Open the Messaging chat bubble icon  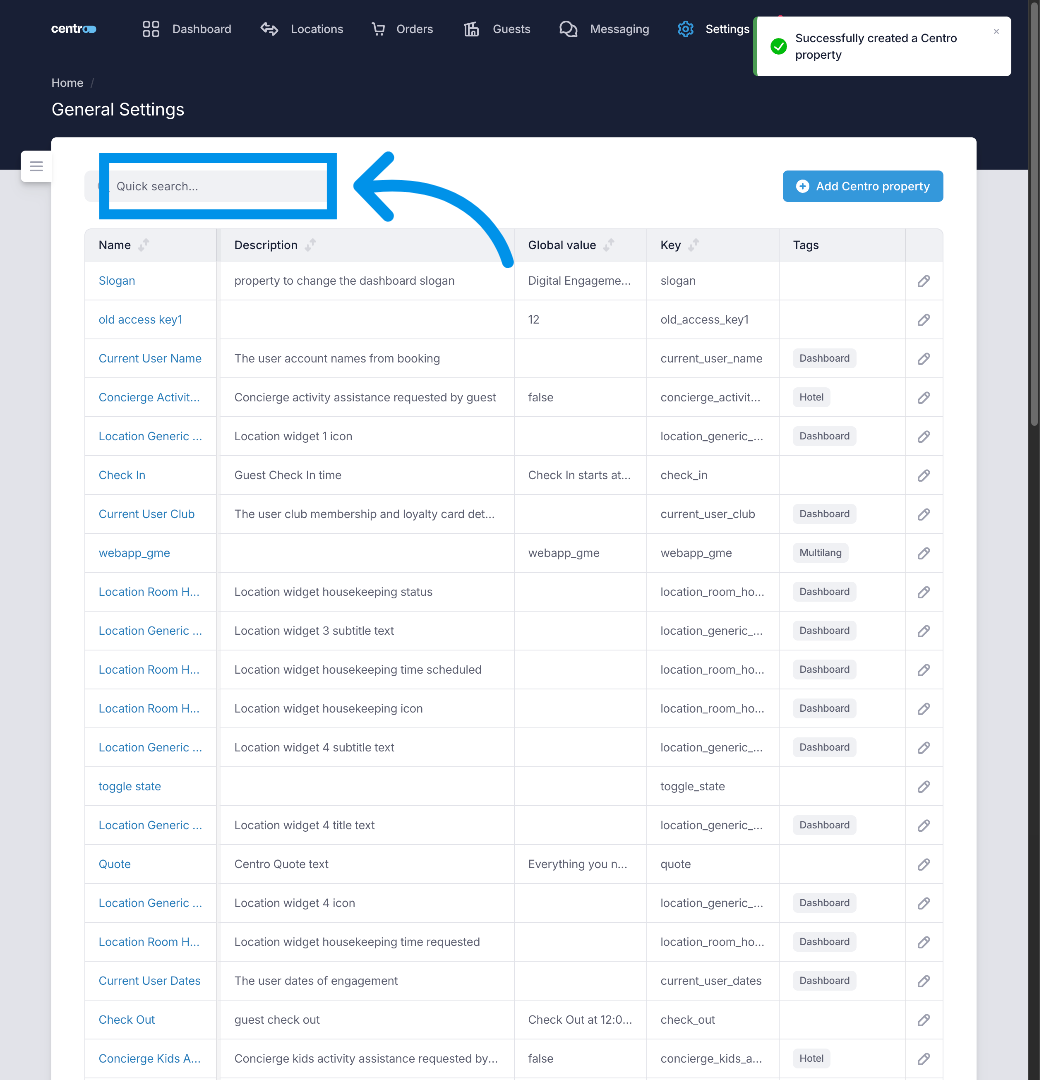(x=568, y=29)
